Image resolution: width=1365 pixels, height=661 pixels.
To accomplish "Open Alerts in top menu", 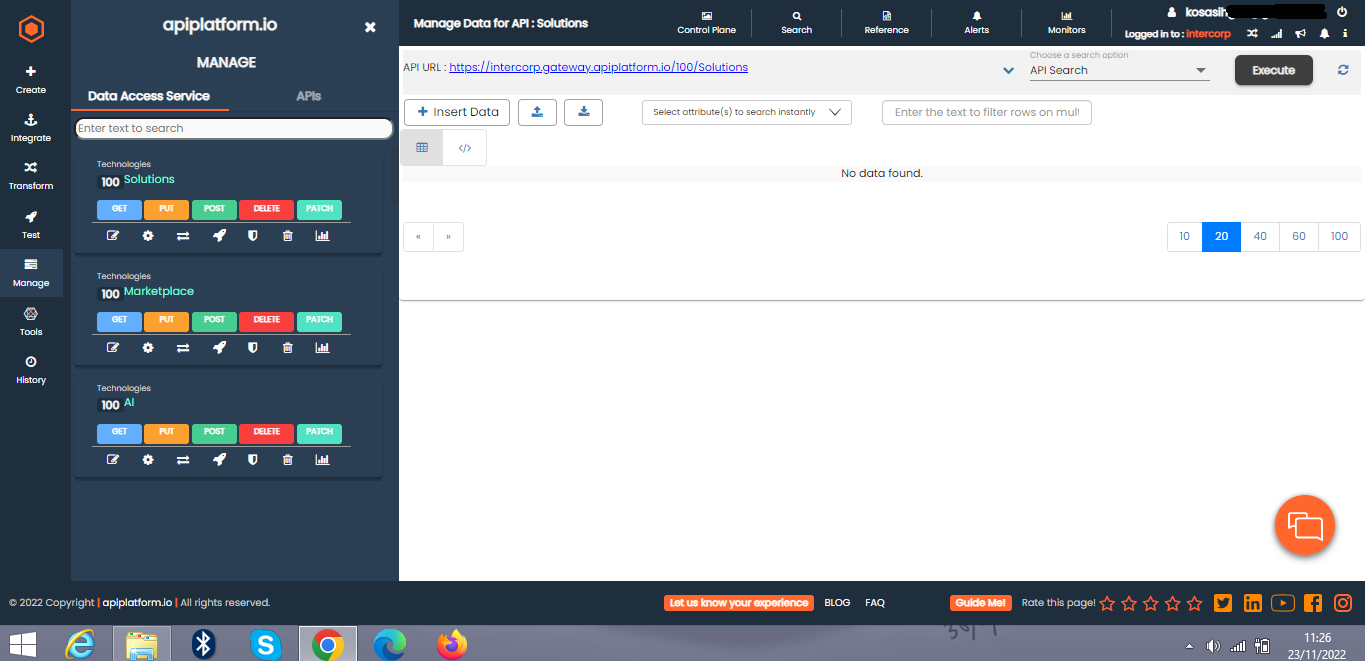I will (x=977, y=22).
